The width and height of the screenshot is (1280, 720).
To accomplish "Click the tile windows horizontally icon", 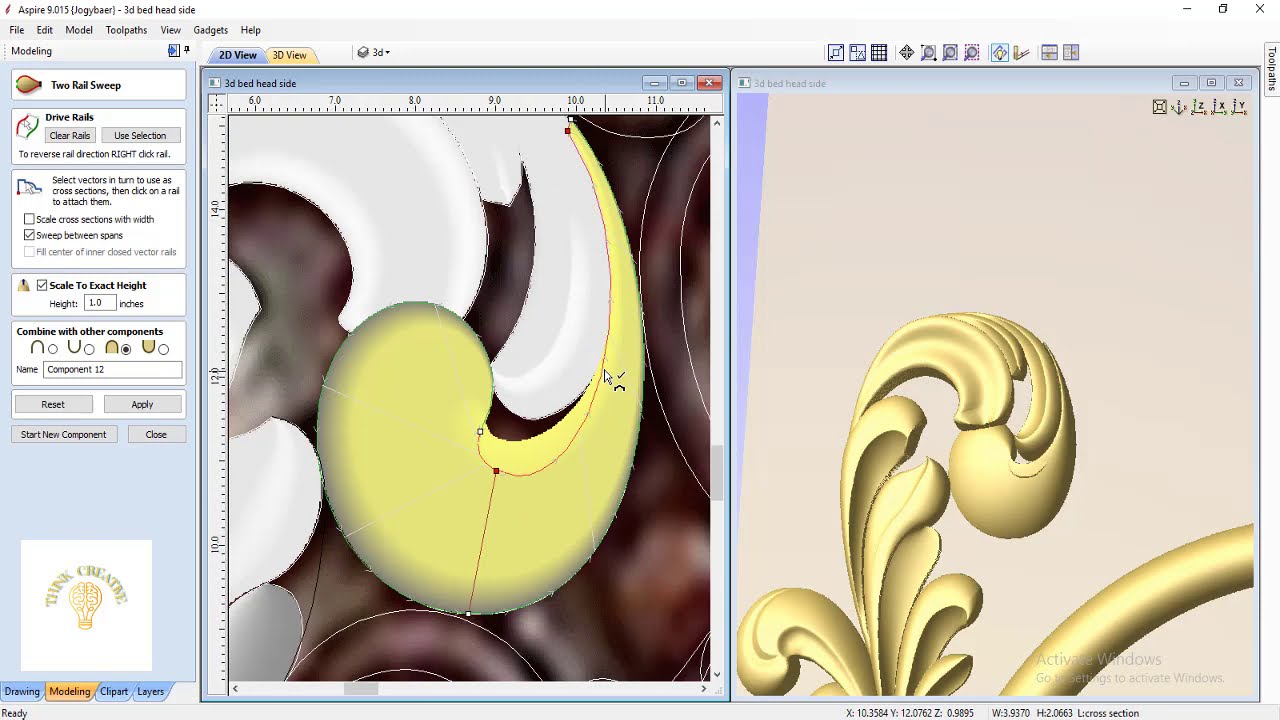I will tap(1049, 53).
